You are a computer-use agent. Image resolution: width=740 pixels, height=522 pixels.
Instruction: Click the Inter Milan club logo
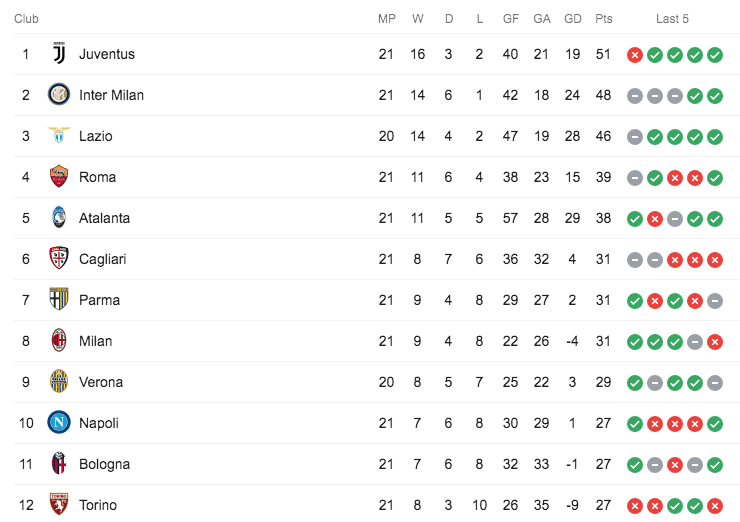click(x=59, y=95)
